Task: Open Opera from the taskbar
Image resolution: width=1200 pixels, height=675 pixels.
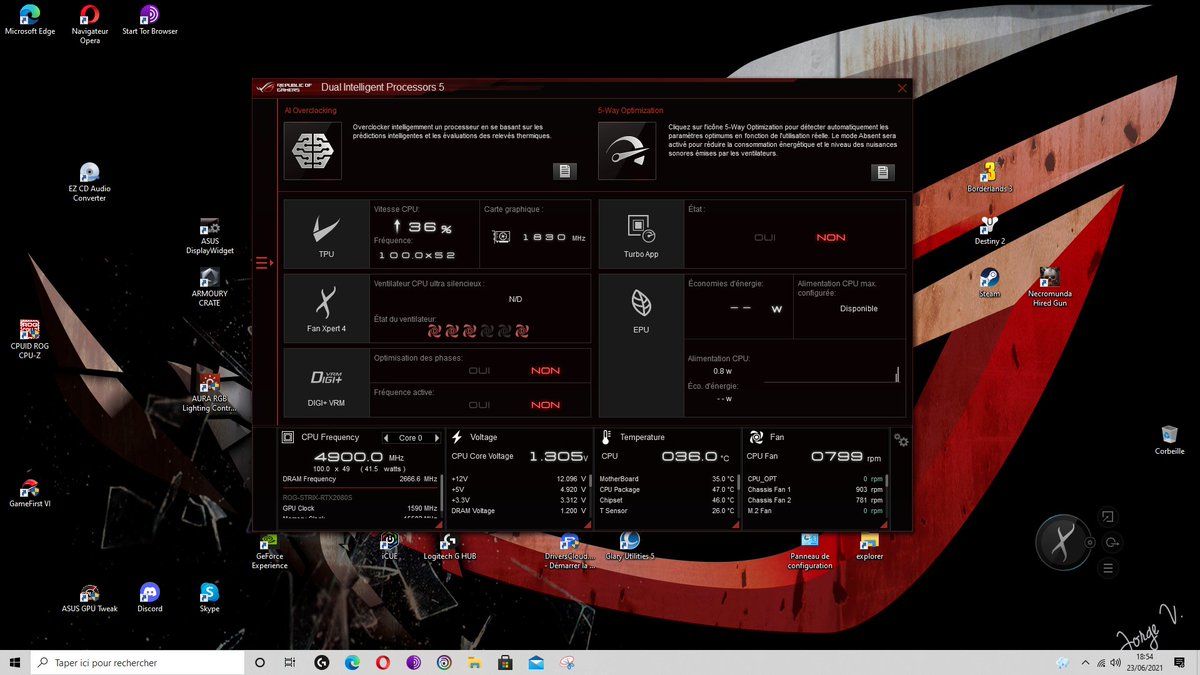Action: click(383, 662)
